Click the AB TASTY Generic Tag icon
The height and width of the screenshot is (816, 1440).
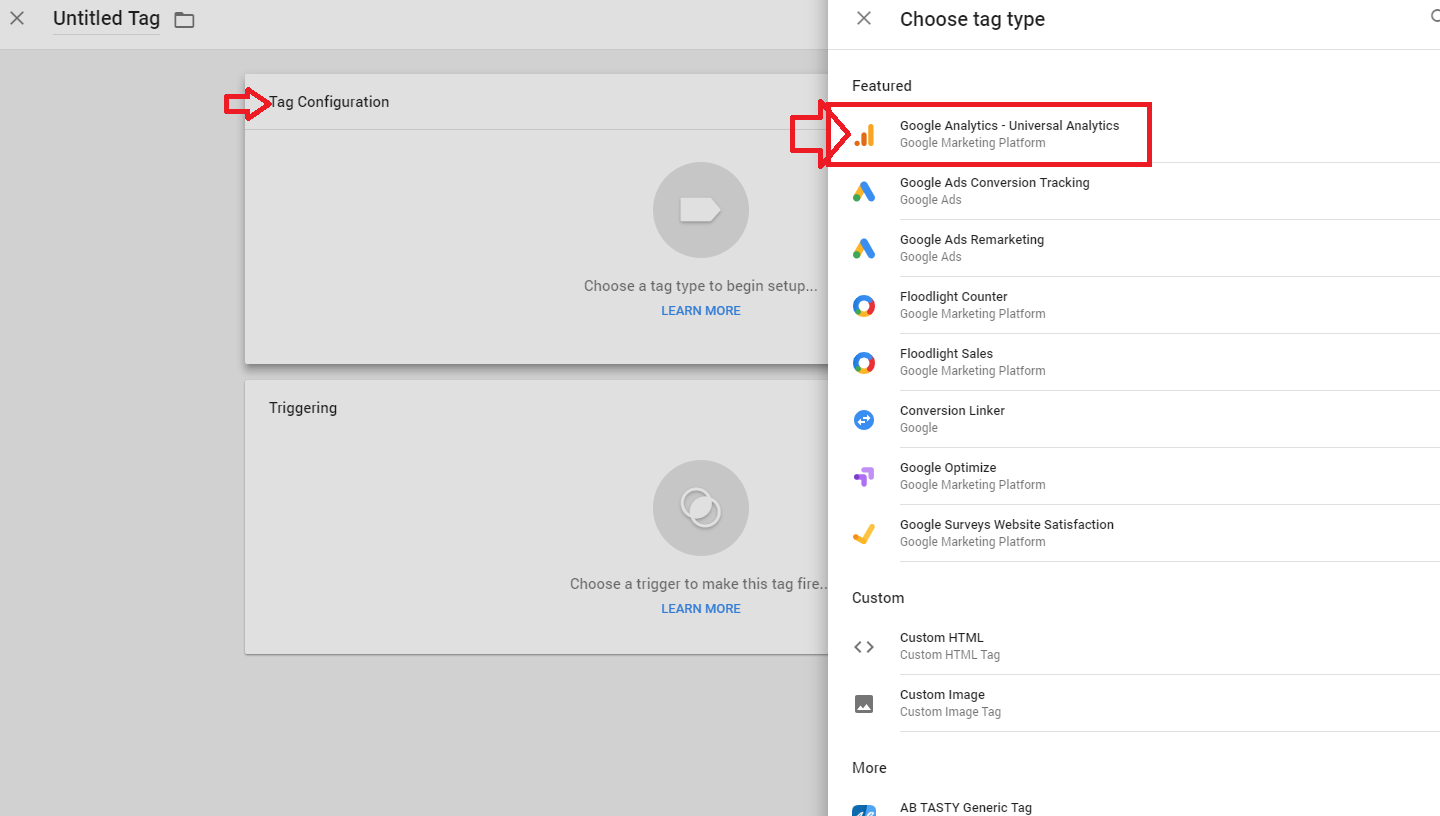coord(864,810)
